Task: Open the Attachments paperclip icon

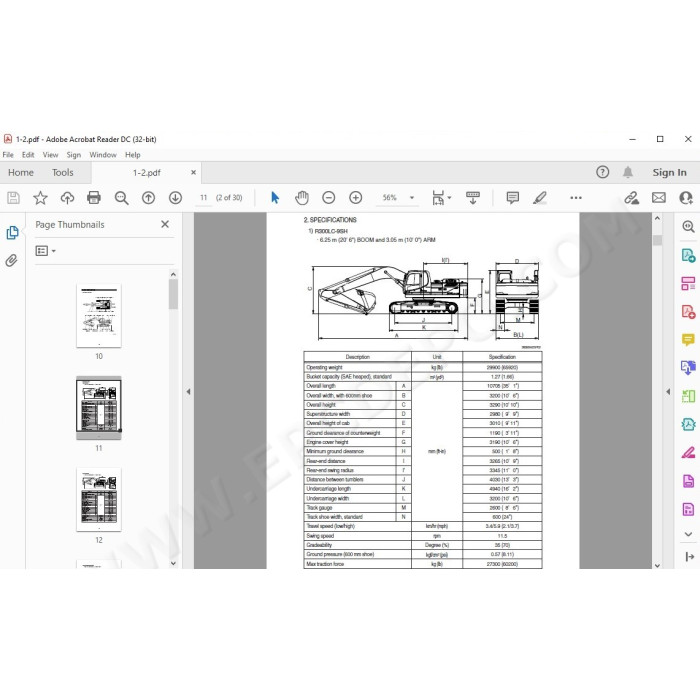Action: point(12,260)
